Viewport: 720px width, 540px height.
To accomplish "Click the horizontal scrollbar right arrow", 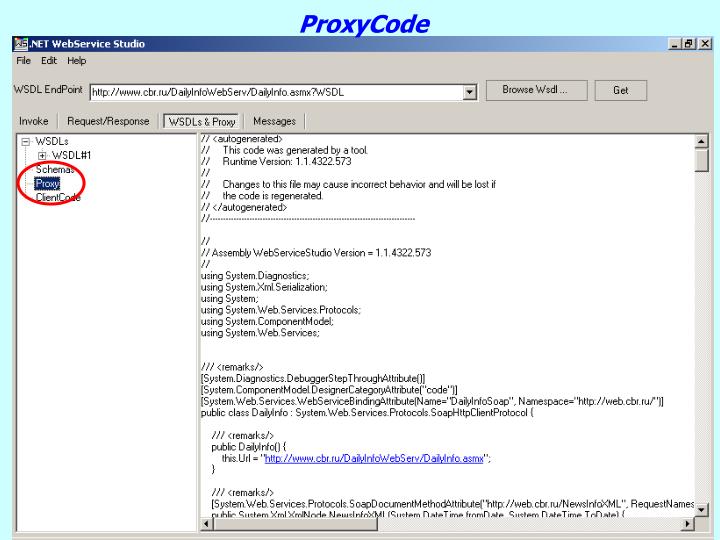I will click(x=687, y=523).
